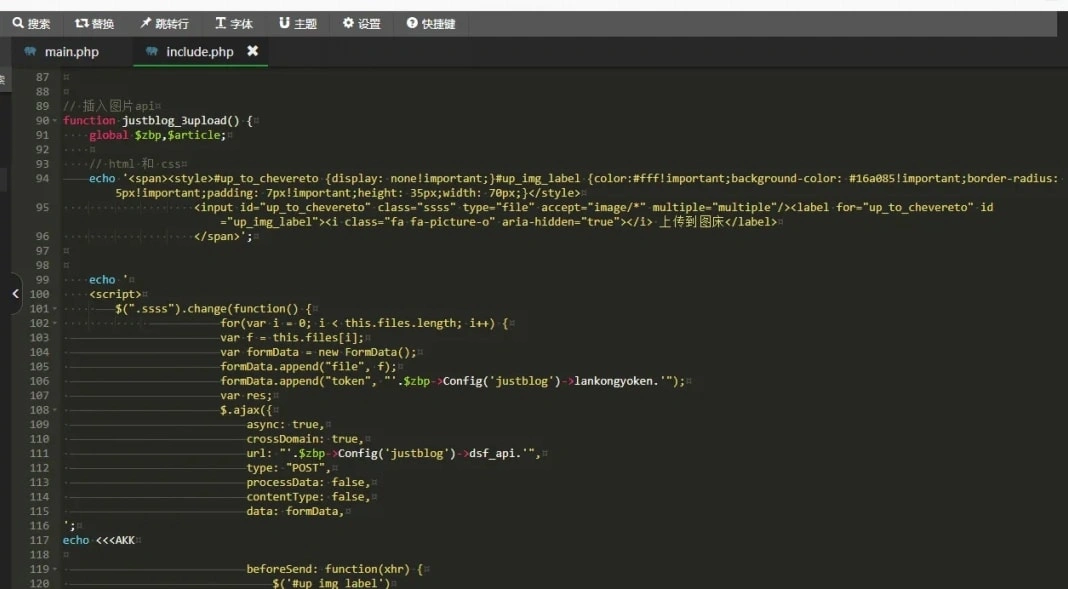Click the magnifier search icon in toolbar
This screenshot has height=589, width=1068.
click(18, 23)
